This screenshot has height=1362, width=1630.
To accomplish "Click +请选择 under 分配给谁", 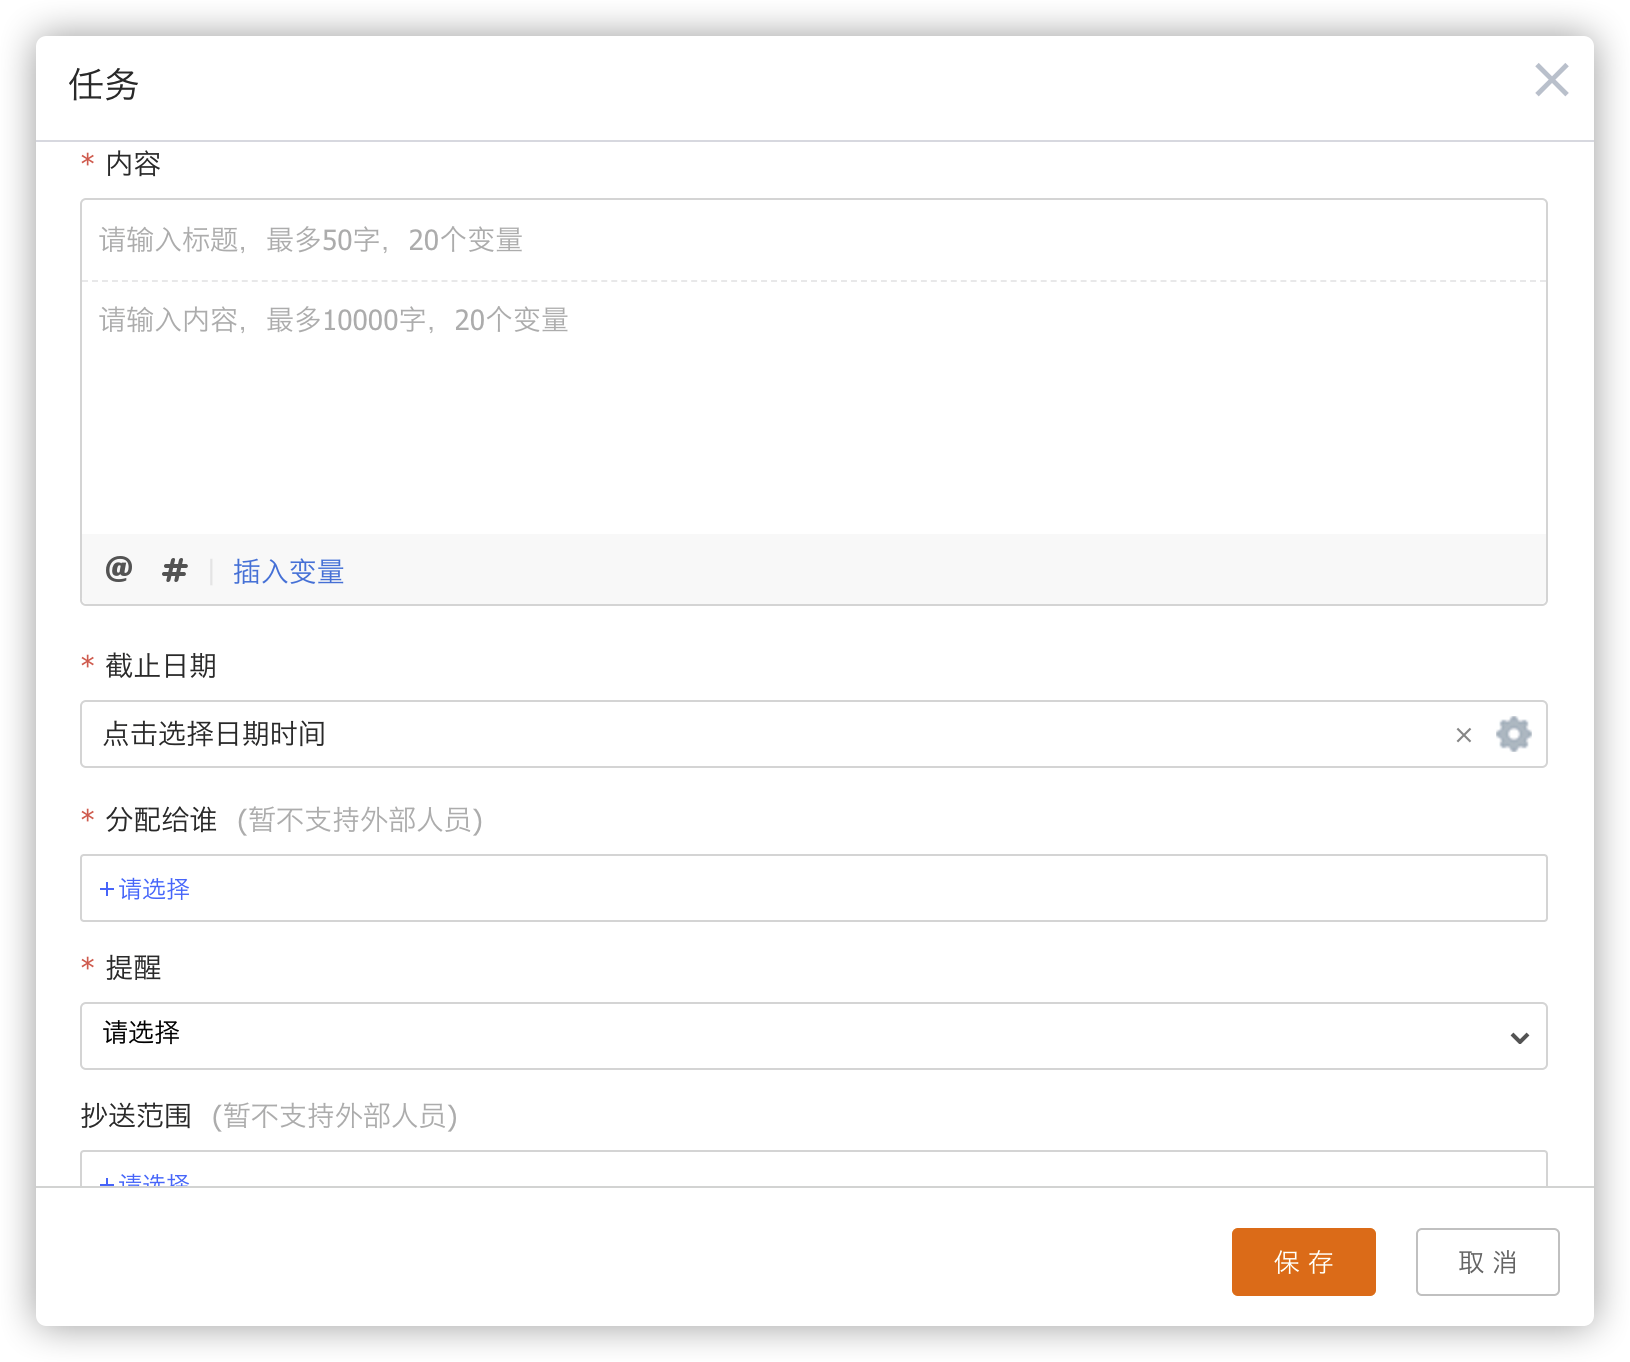I will [x=145, y=889].
